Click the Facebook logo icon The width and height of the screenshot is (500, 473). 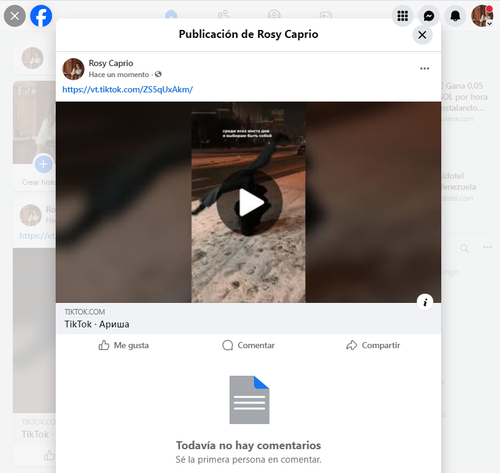point(41,16)
